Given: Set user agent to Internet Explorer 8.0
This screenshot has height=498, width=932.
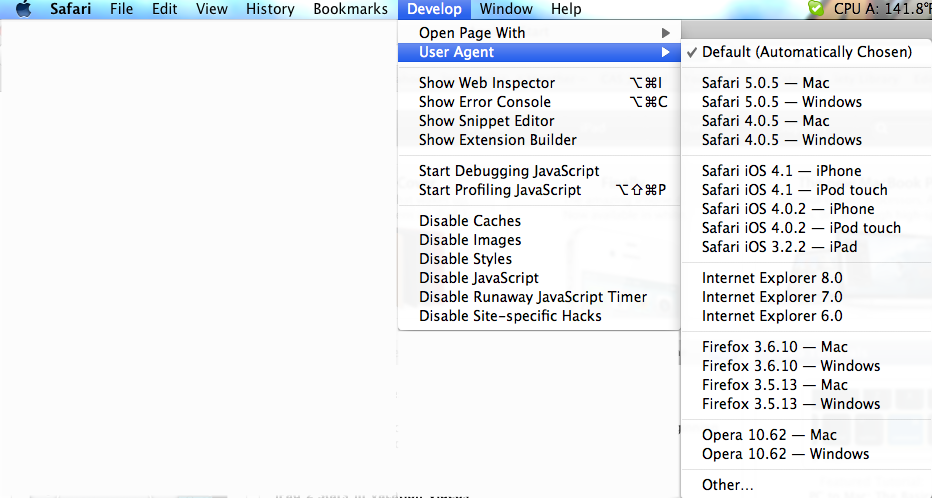Looking at the screenshot, I should (807, 278).
